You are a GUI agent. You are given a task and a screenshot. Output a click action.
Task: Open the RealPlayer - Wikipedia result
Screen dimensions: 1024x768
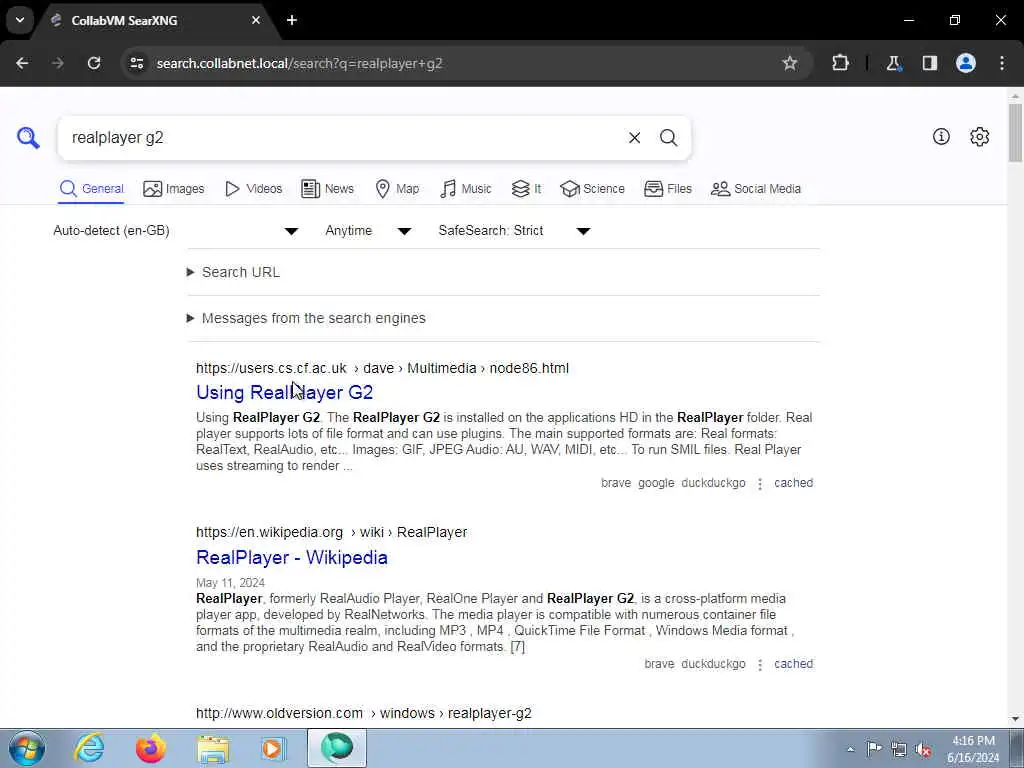click(292, 558)
